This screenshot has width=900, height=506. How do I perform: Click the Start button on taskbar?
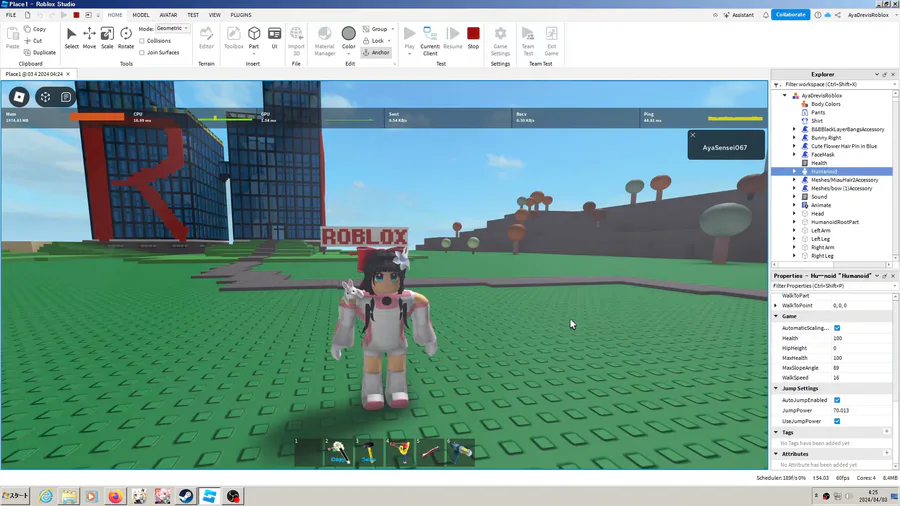point(15,496)
